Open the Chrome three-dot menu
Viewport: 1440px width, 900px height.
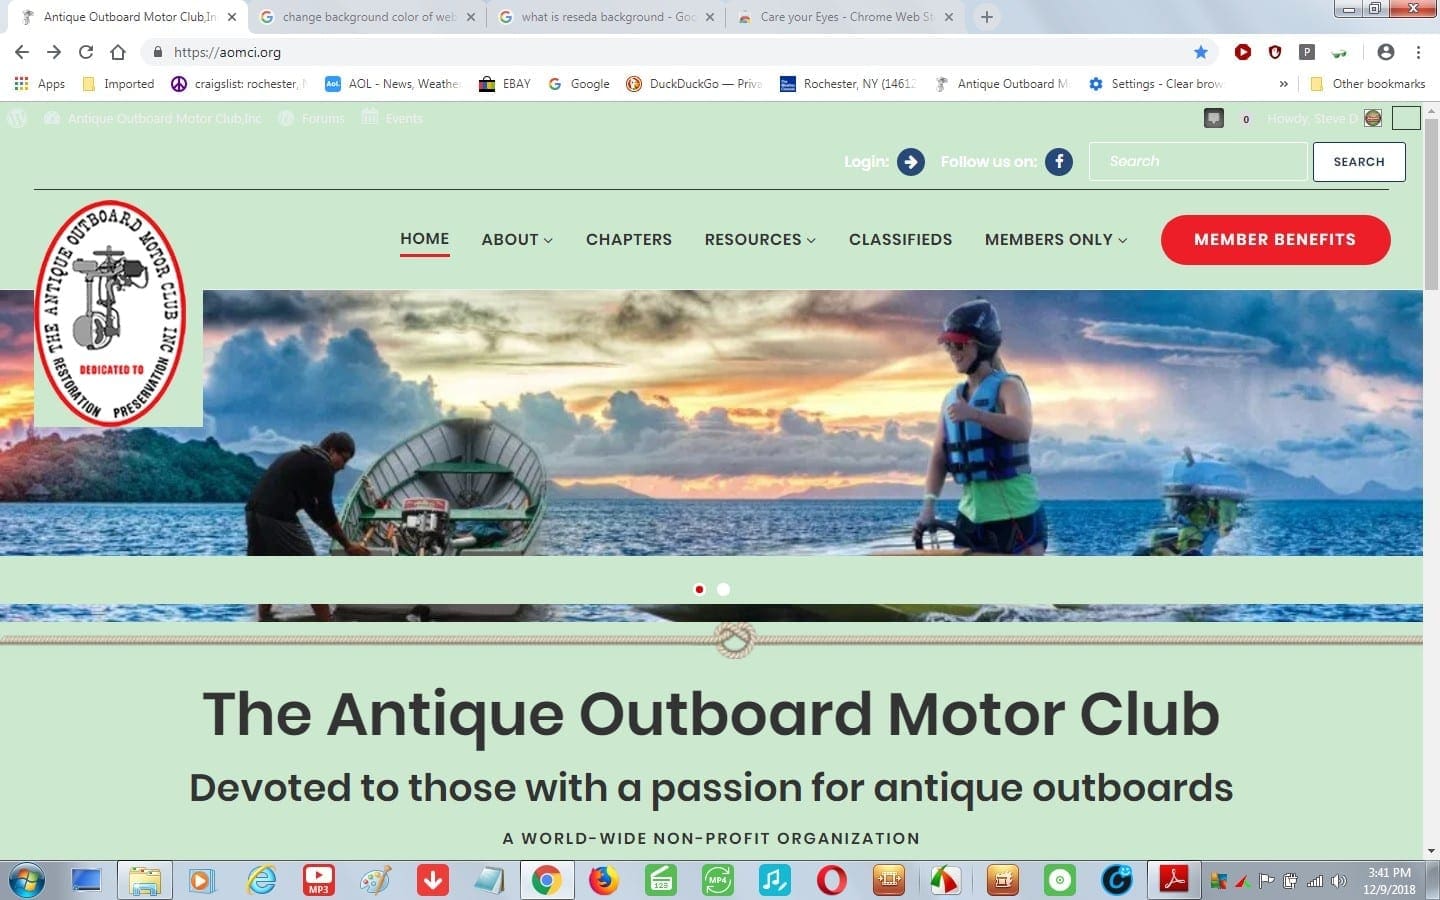click(x=1418, y=52)
